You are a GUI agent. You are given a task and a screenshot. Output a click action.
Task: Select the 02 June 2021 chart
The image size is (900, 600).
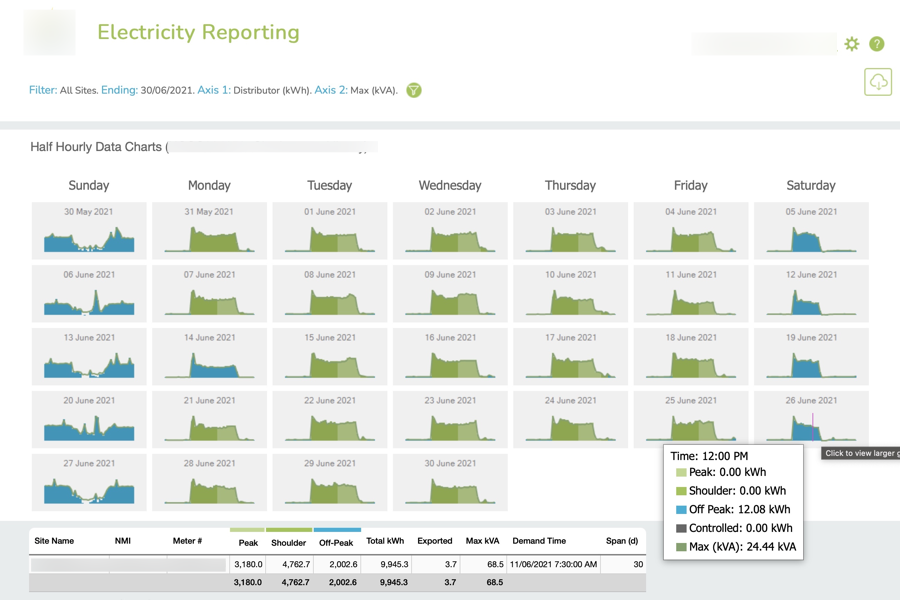[450, 231]
